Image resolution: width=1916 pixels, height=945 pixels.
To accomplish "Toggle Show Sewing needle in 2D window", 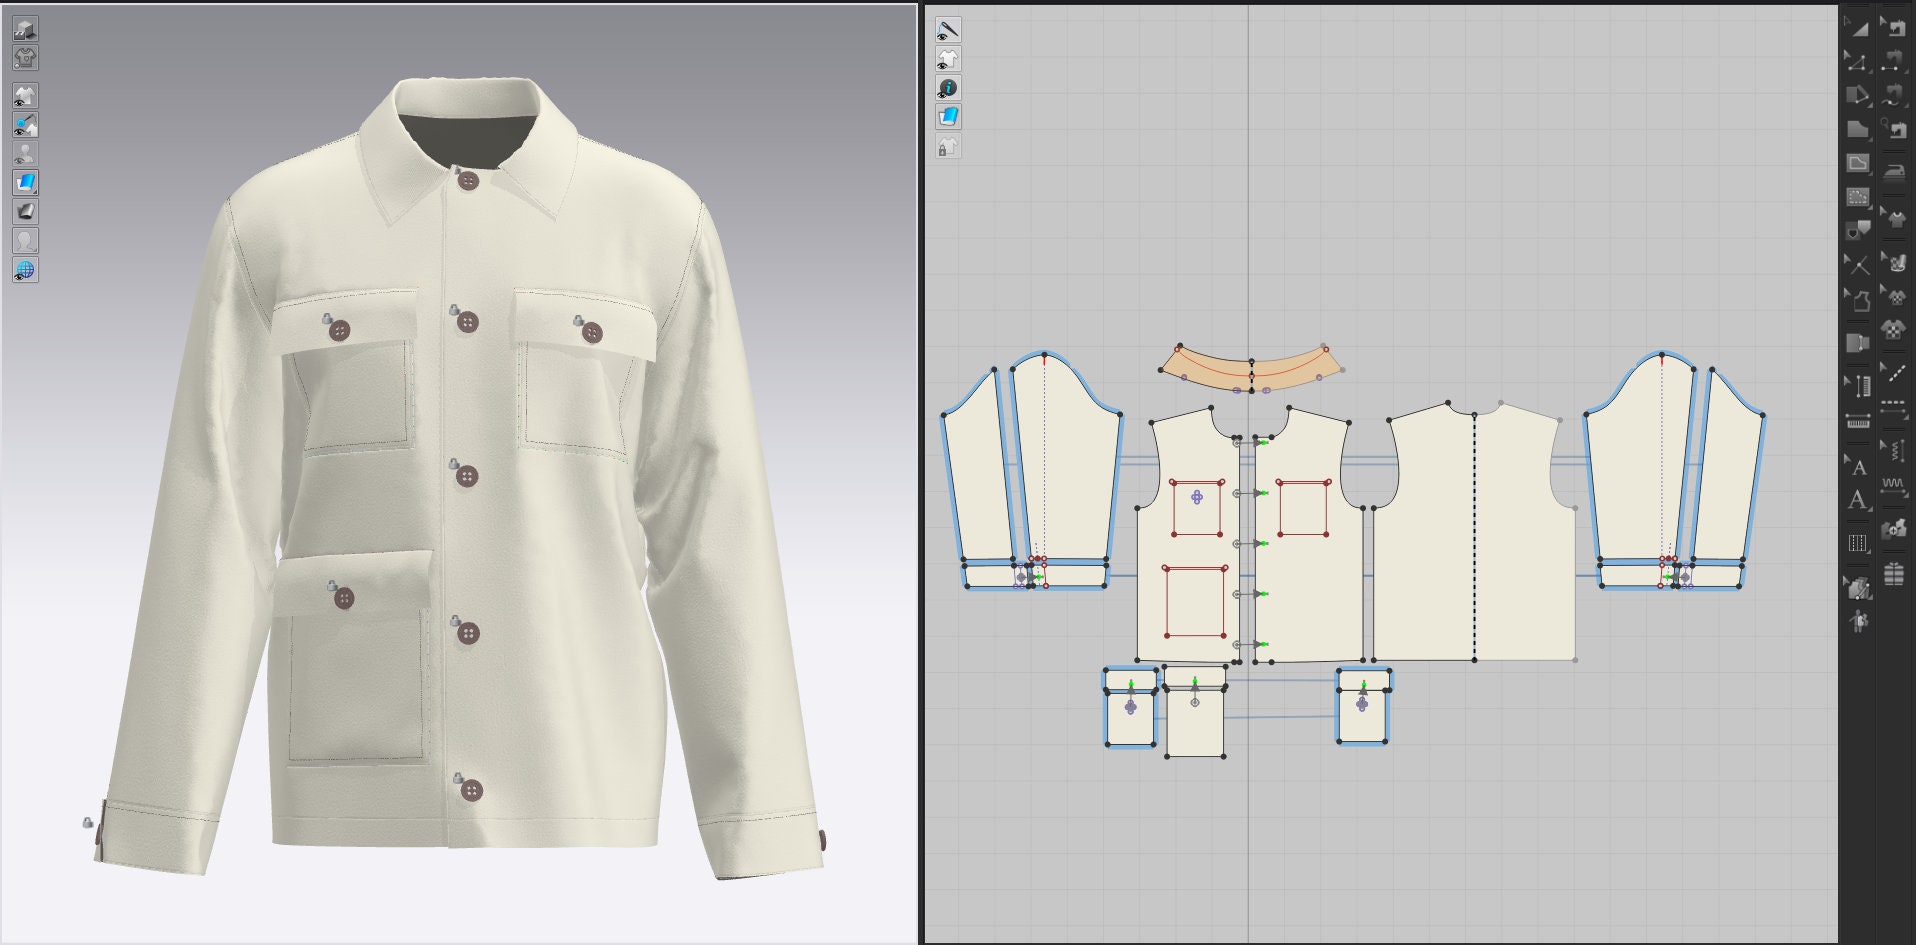I will point(948,30).
